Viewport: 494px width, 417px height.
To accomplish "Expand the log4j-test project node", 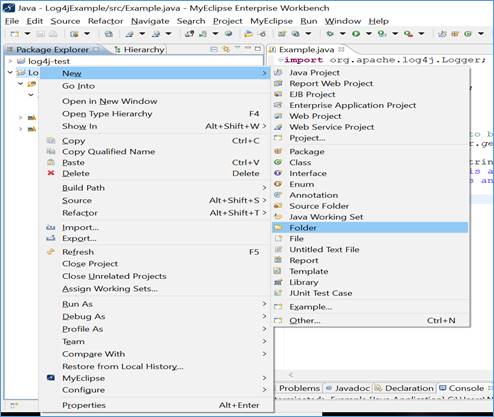I will click(x=10, y=61).
